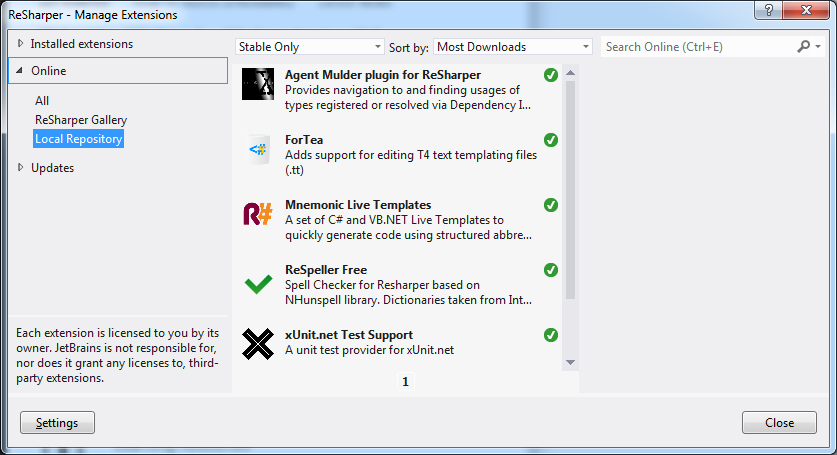Image resolution: width=837 pixels, height=455 pixels.
Task: Click the search magnifier icon
Action: click(804, 47)
